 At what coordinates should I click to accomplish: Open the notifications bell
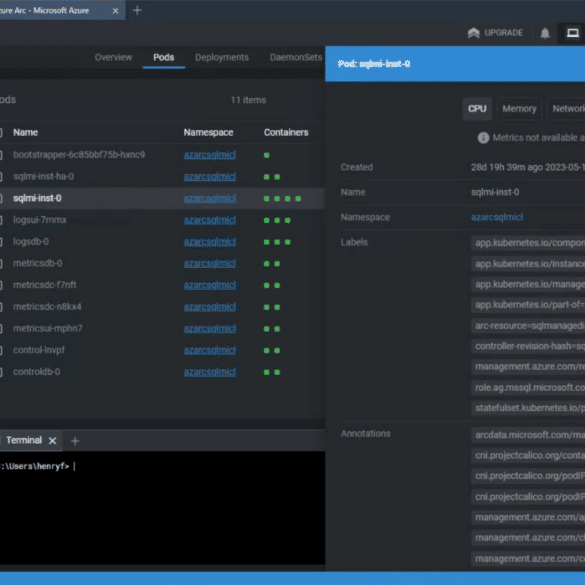click(x=545, y=33)
